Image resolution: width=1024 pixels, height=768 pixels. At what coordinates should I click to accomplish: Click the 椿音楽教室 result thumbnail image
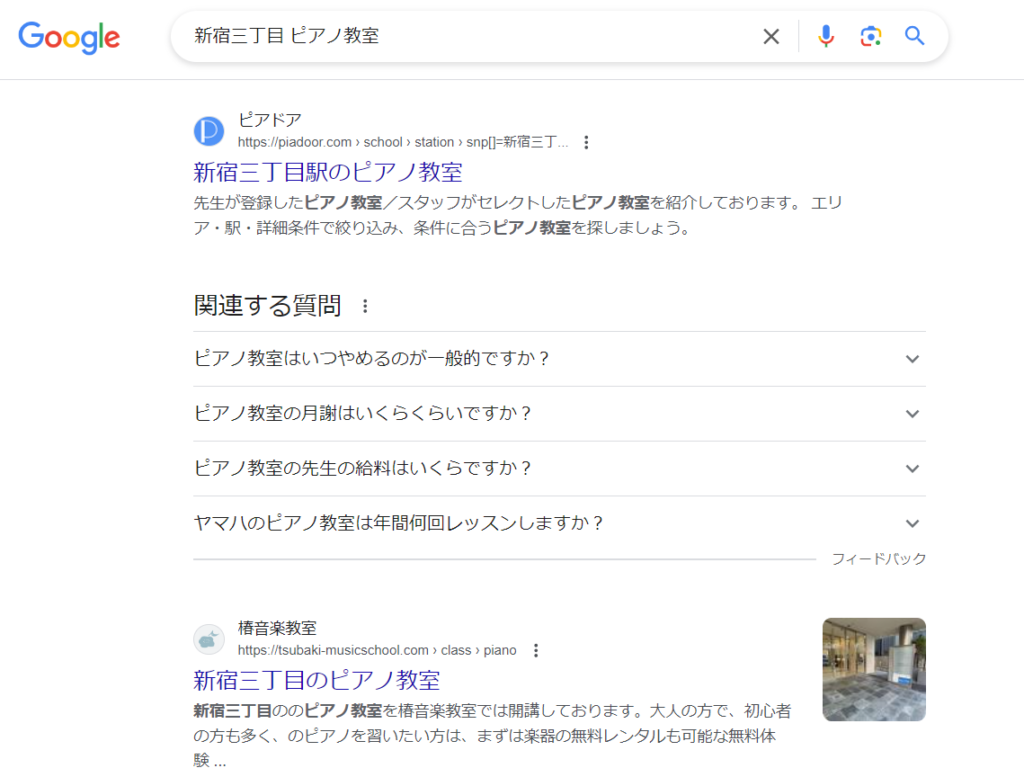pyautogui.click(x=873, y=669)
